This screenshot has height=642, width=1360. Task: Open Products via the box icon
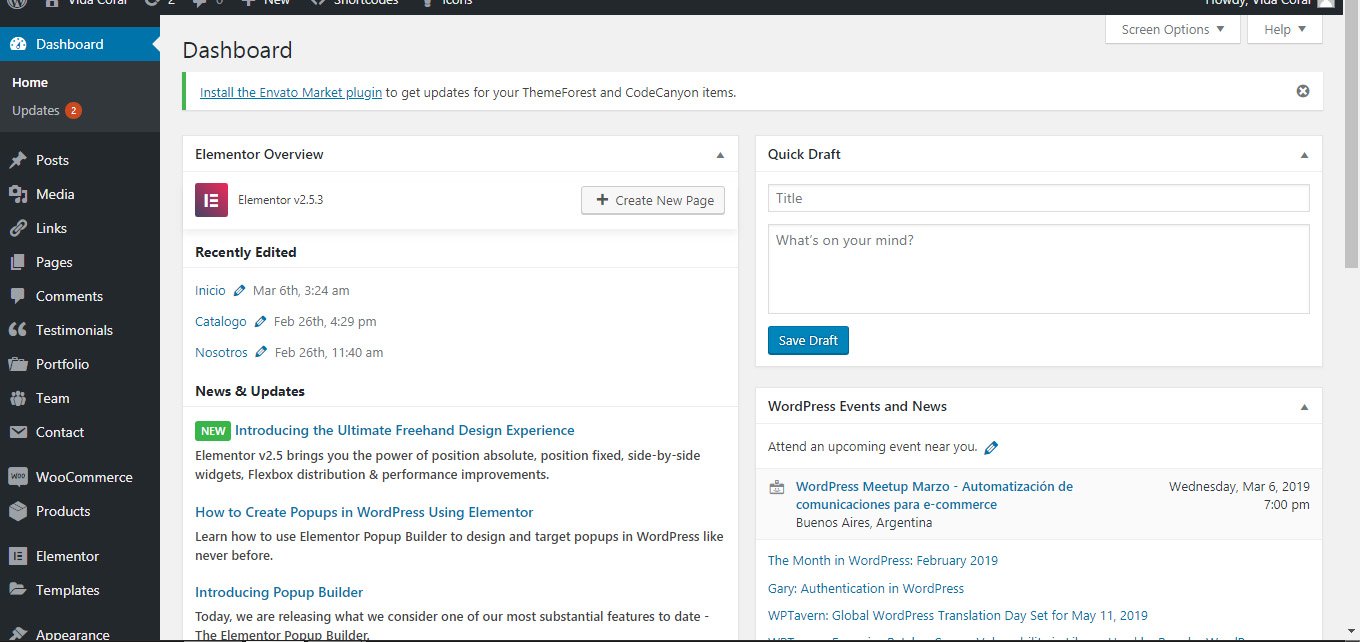[17, 511]
